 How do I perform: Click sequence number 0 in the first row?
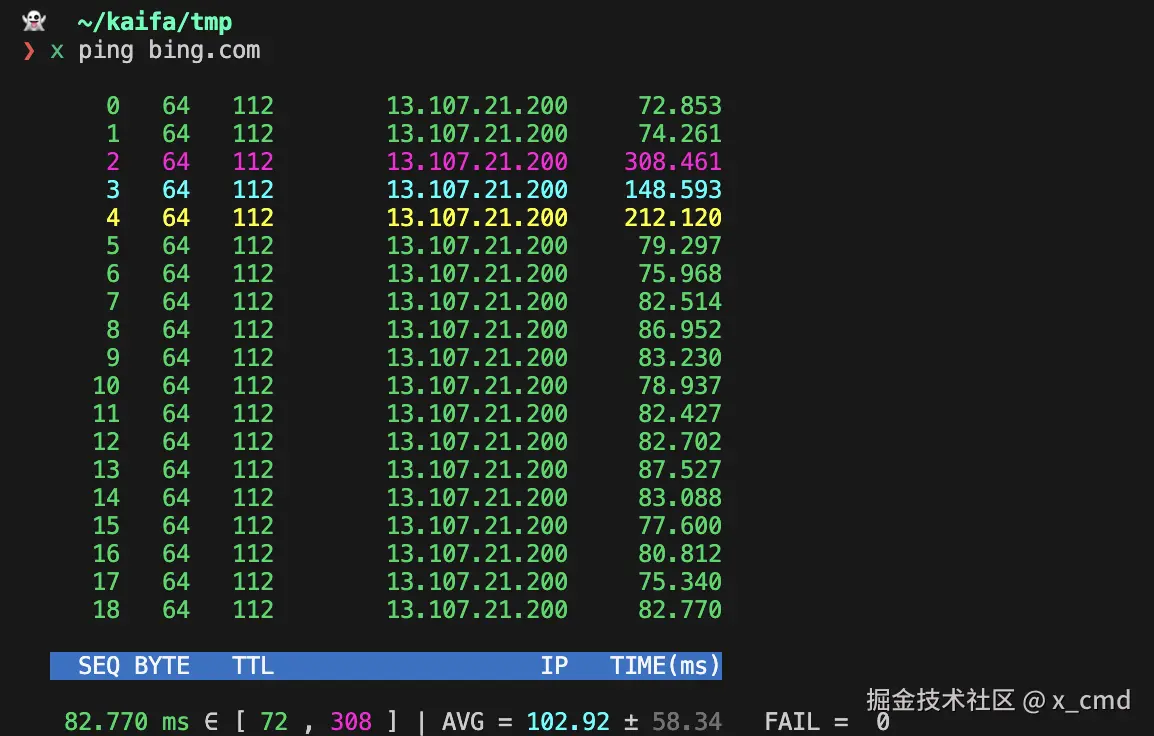[x=112, y=105]
